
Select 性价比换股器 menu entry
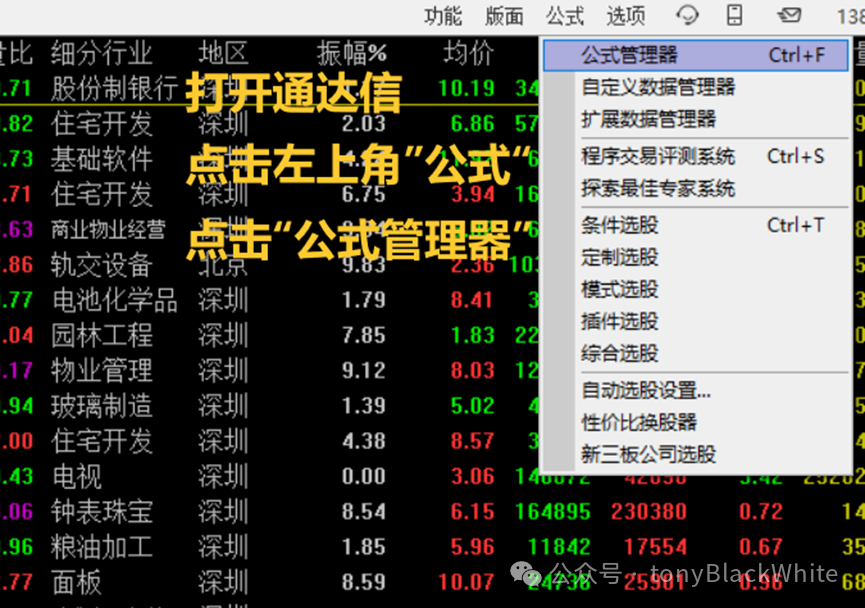[x=696, y=423]
